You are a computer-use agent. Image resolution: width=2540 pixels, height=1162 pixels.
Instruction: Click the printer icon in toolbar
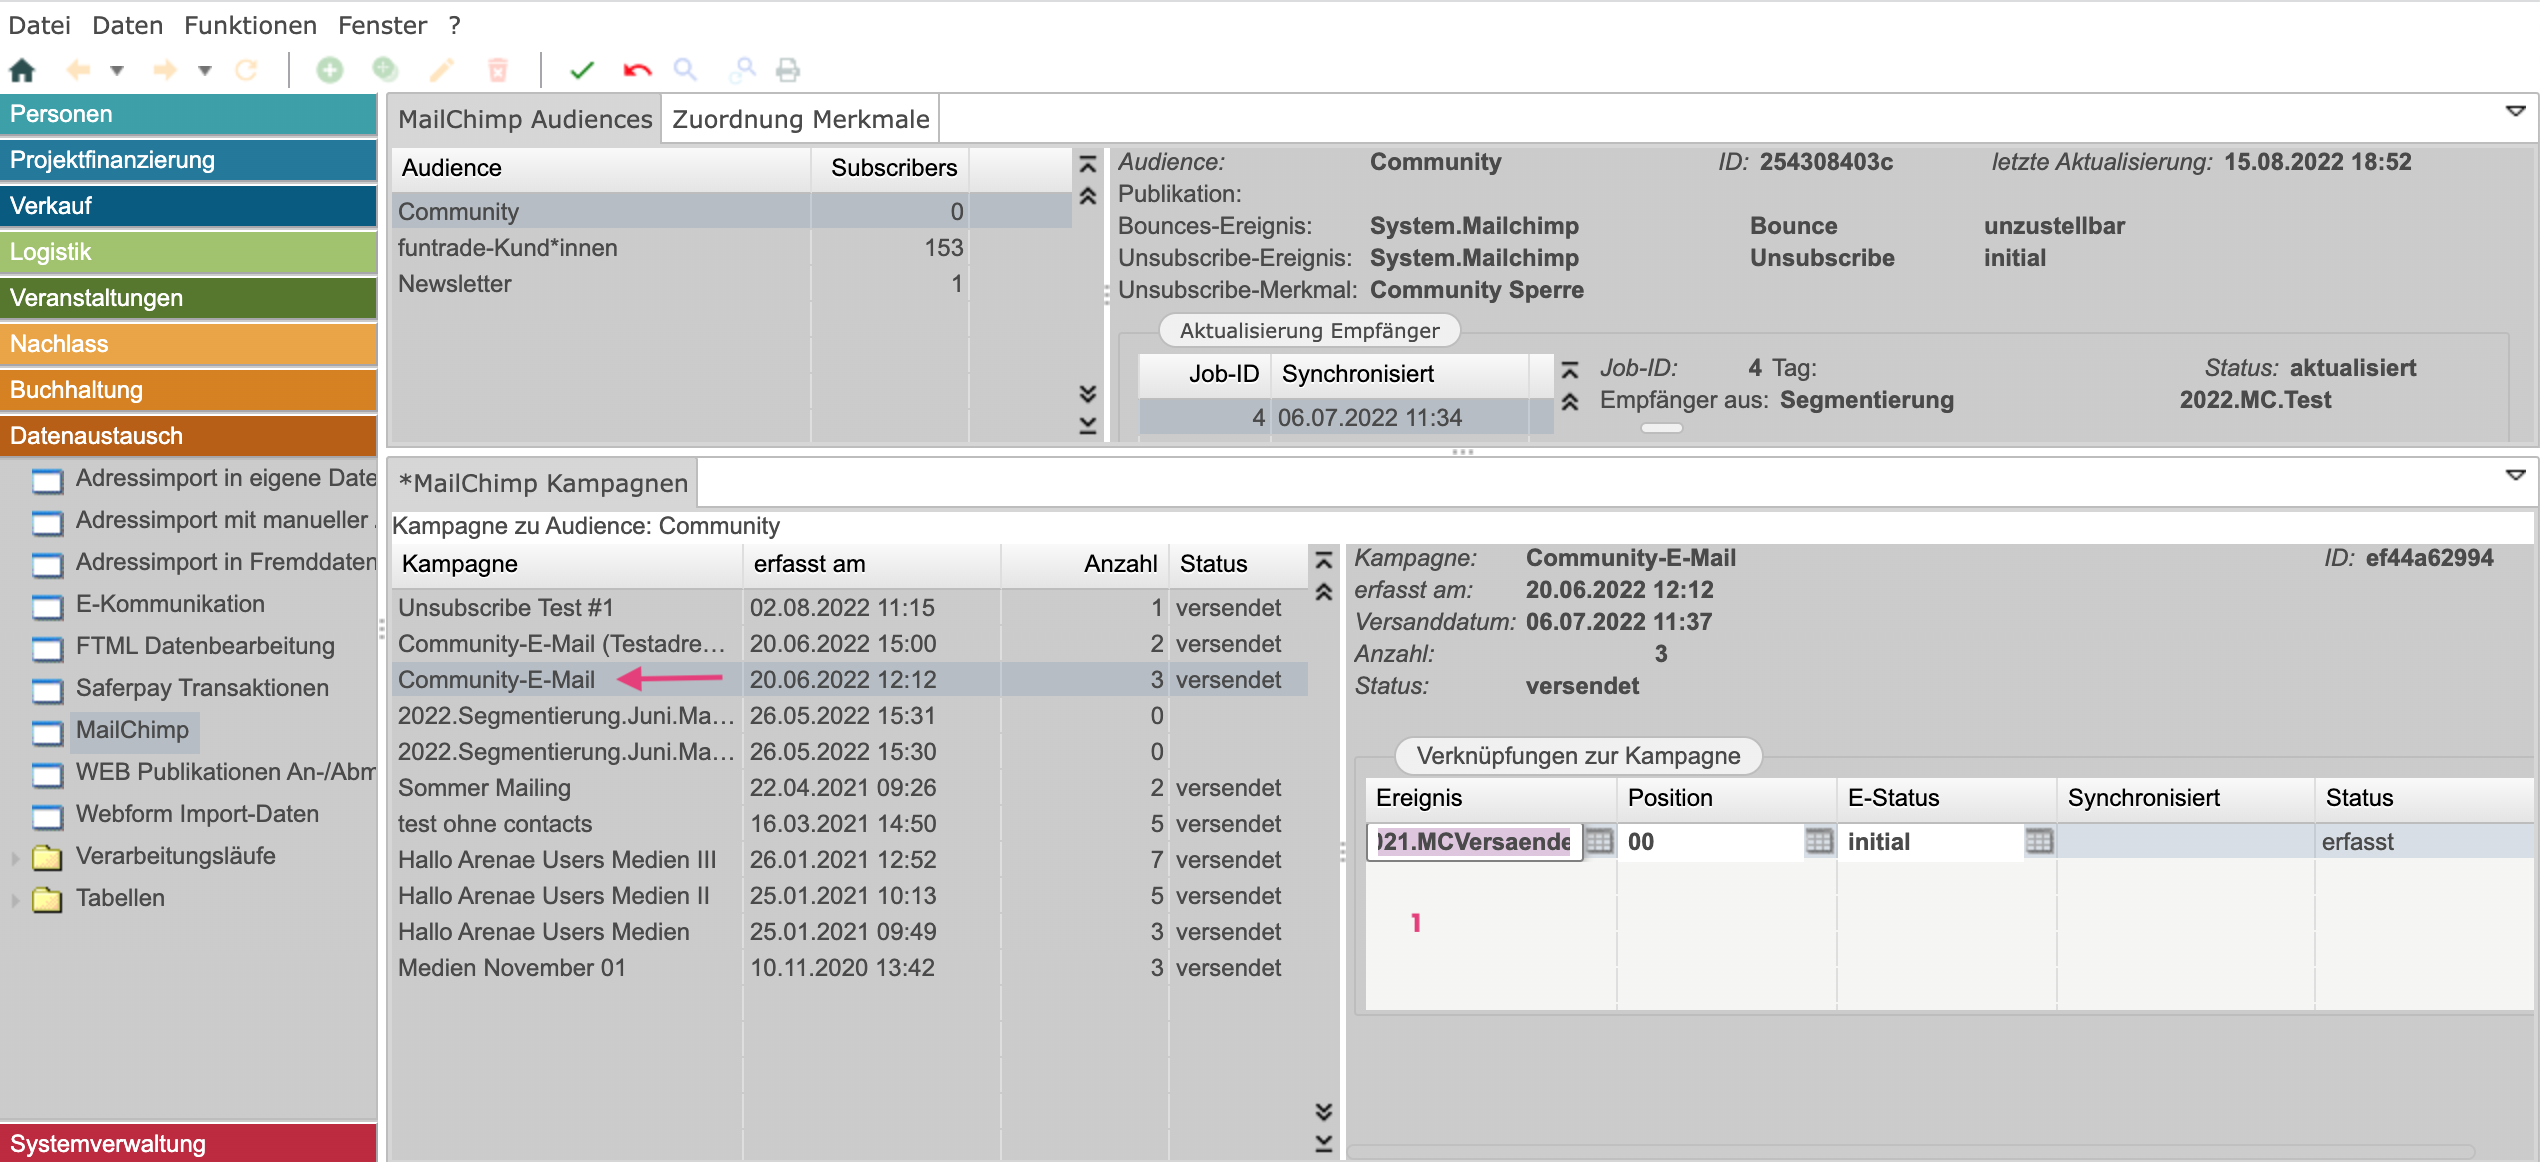[788, 70]
